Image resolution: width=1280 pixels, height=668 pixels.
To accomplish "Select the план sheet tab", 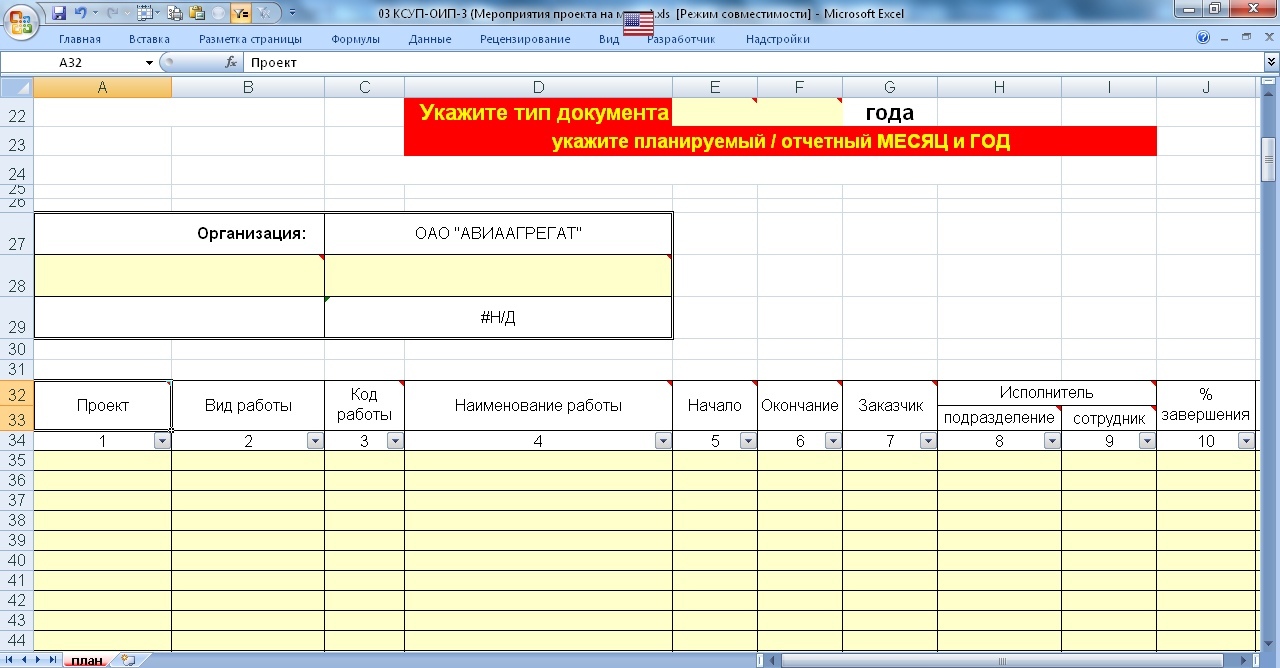I will pyautogui.click(x=87, y=660).
